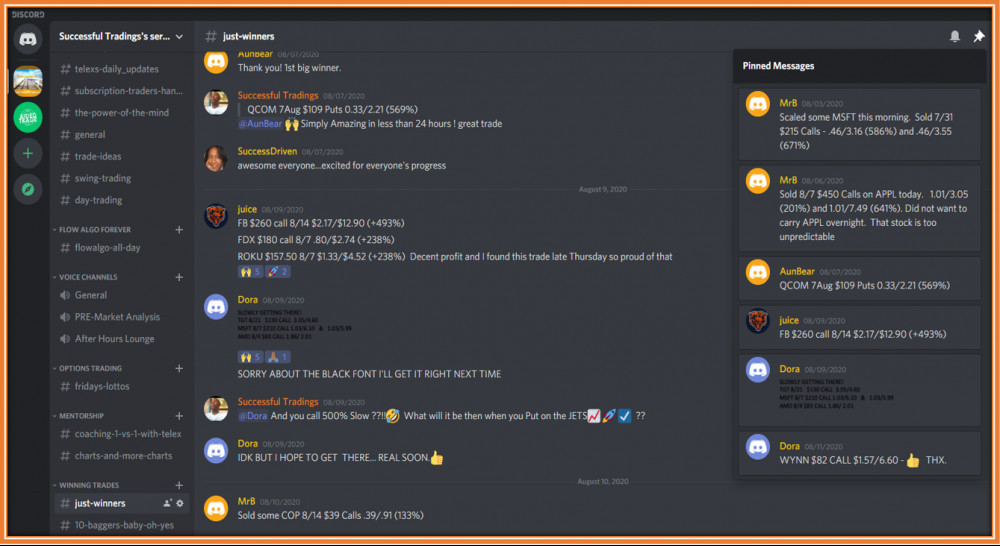Select the green server icon
The width and height of the screenshot is (1000, 546).
(x=27, y=117)
